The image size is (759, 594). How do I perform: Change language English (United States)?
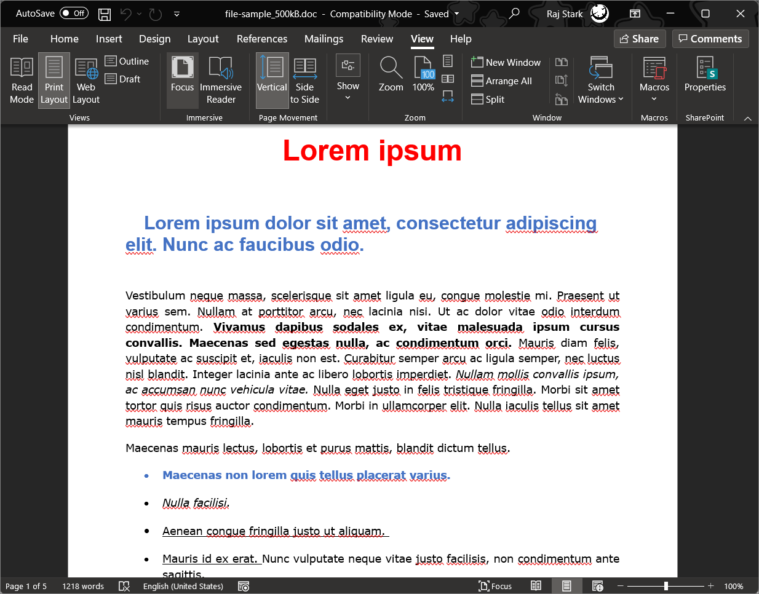tap(183, 586)
